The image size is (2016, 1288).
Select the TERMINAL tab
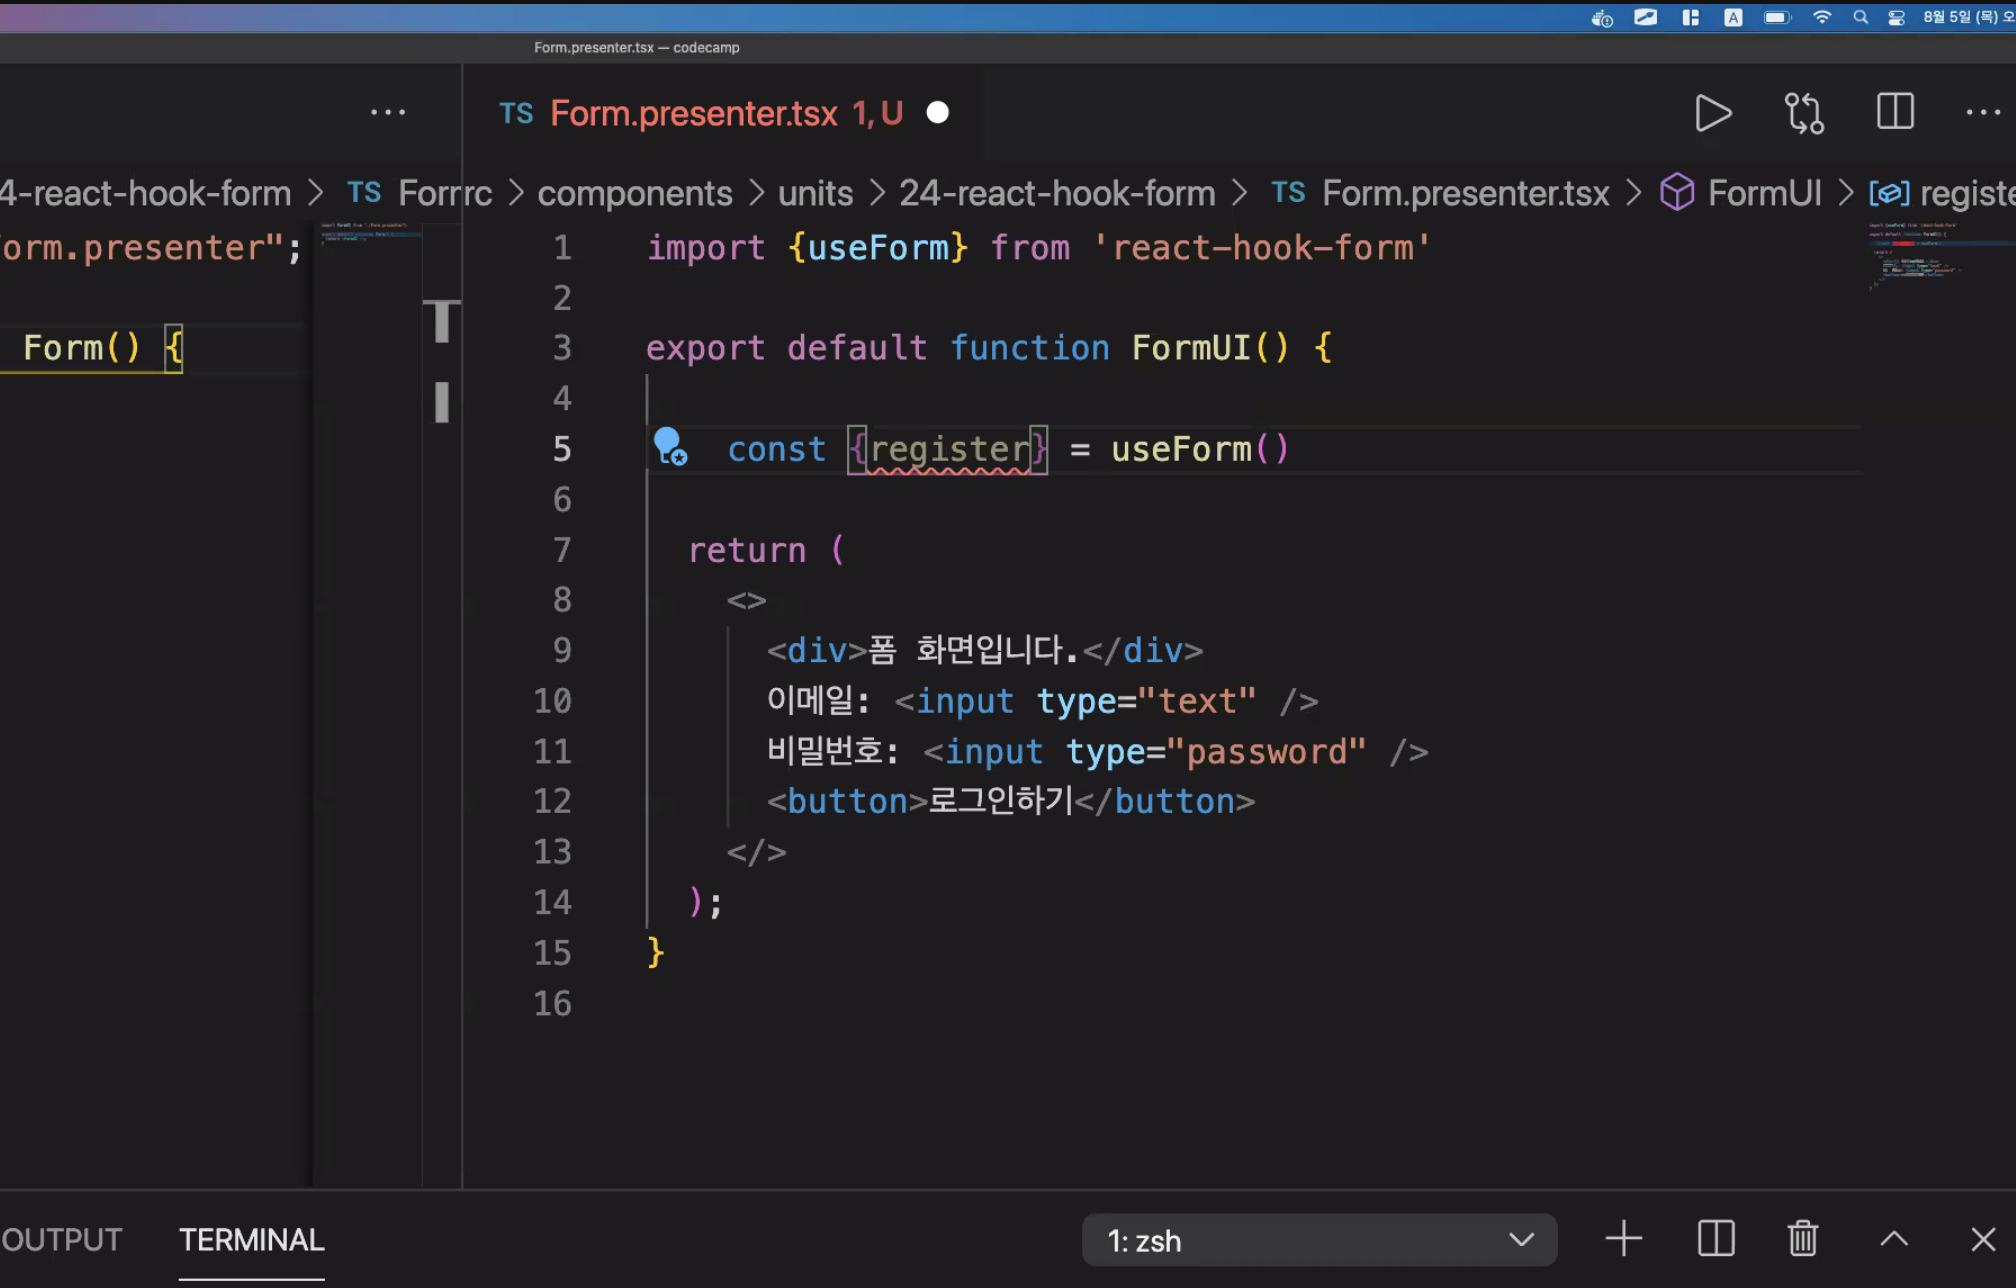[x=251, y=1240]
